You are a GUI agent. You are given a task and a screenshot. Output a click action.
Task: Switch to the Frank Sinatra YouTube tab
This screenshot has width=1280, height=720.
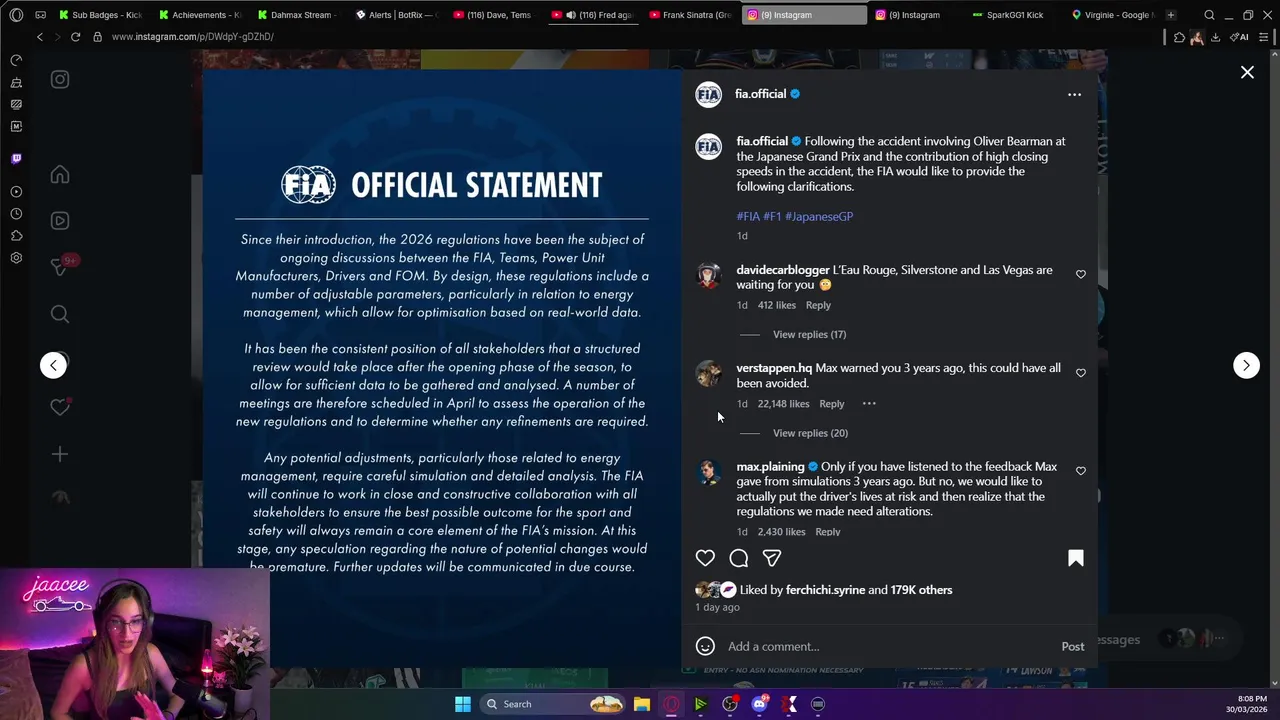pos(691,15)
